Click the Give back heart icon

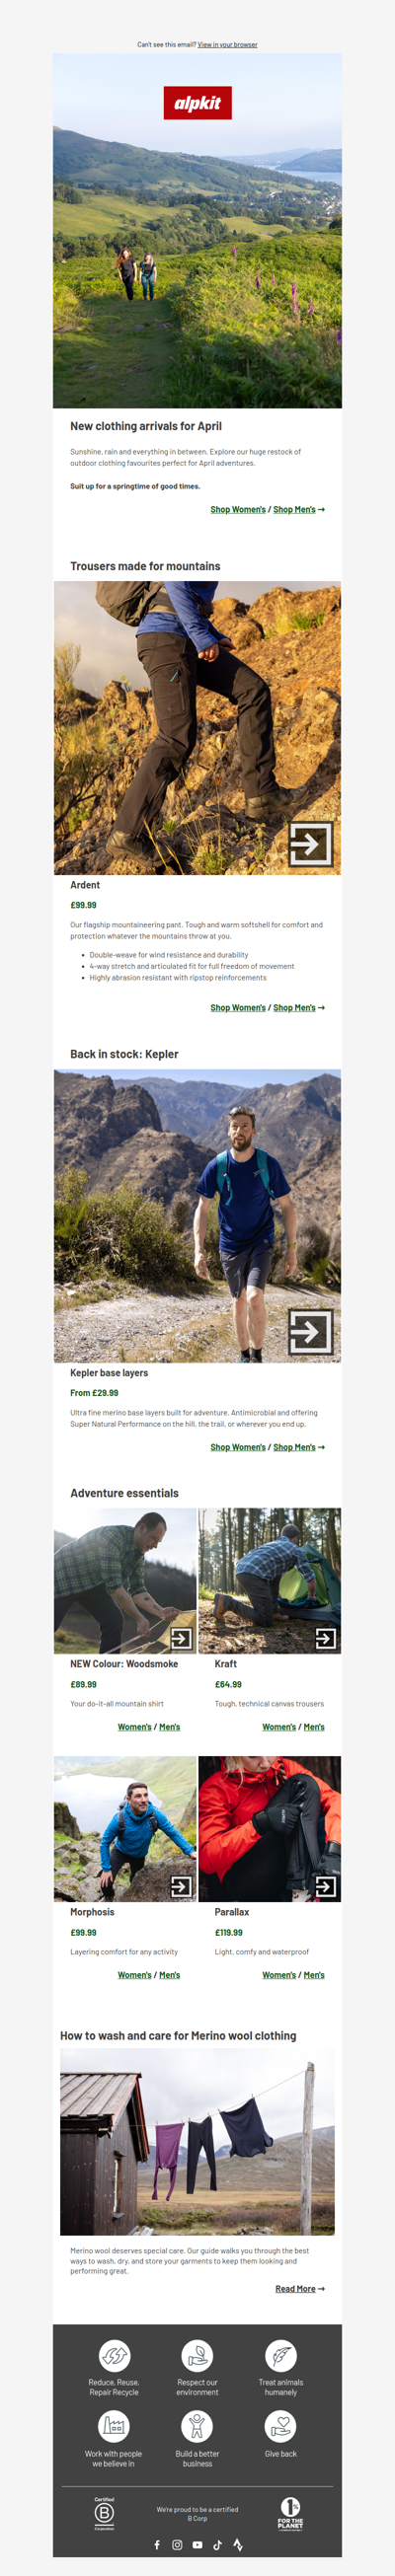[280, 2425]
